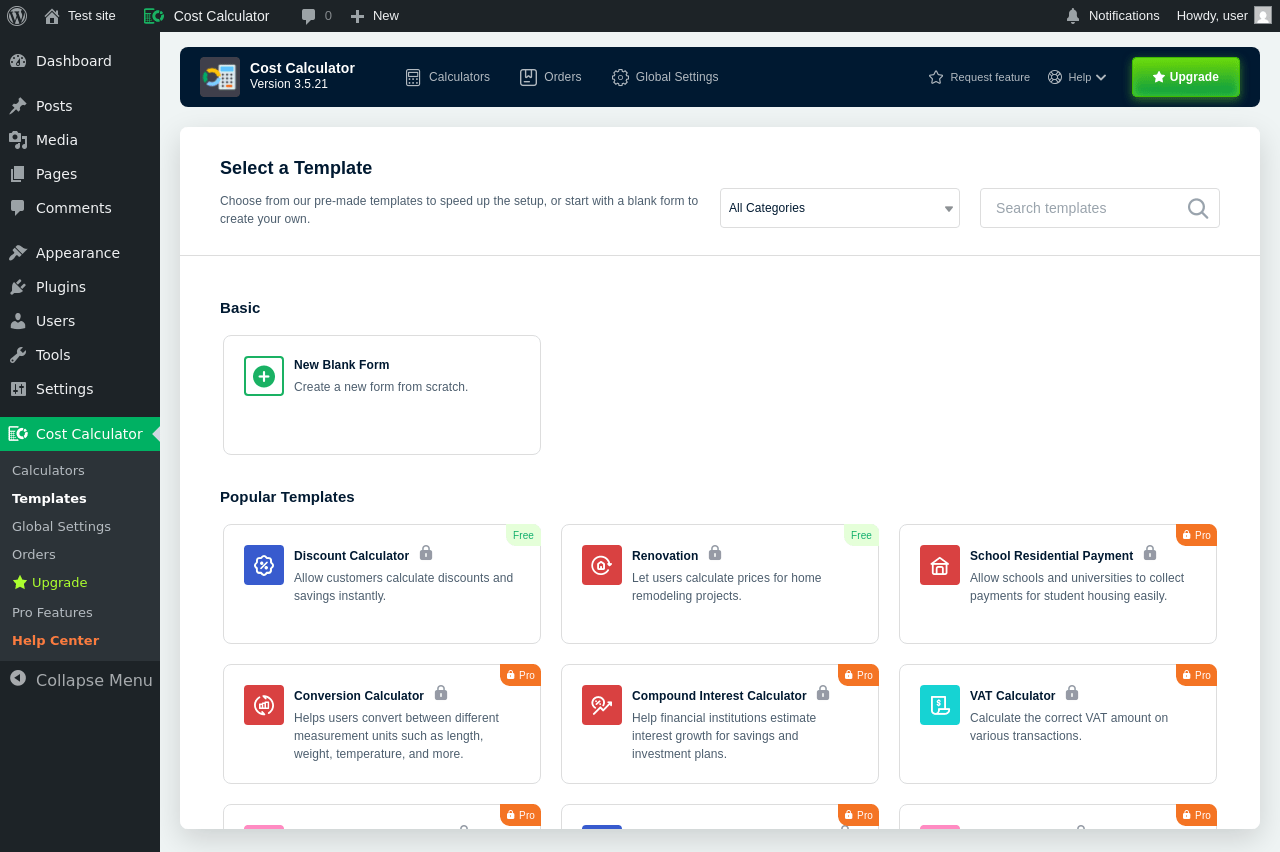This screenshot has height=852, width=1280.
Task: Click the Collapse Menu arrow icon
Action: (18, 678)
